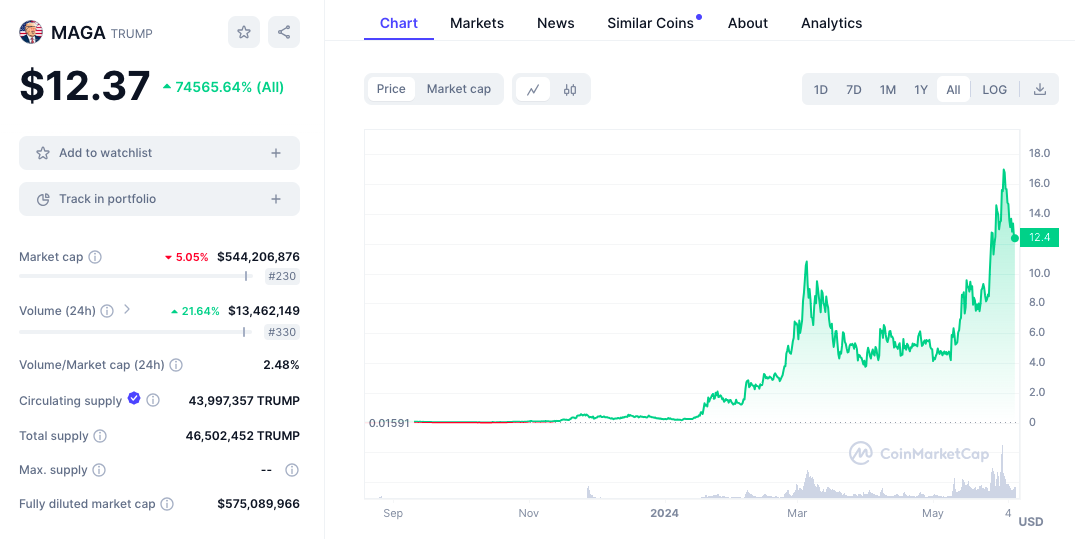Click the $13,462,149 volume value

point(264,311)
